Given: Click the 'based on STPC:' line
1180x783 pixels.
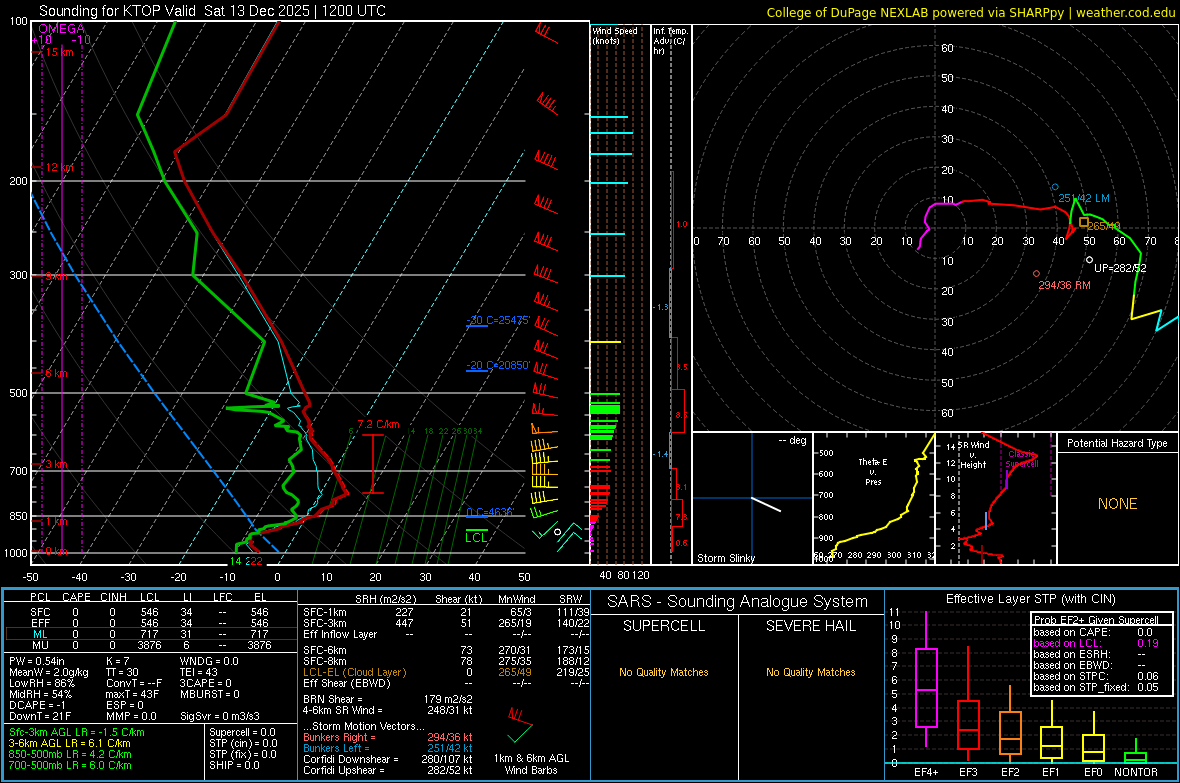Looking at the screenshot, I should point(1096,676).
